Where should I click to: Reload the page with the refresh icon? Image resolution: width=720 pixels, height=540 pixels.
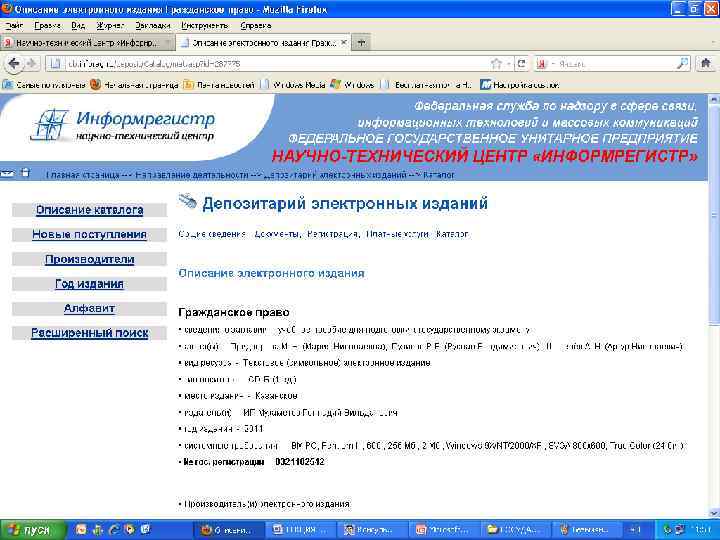[x=521, y=63]
